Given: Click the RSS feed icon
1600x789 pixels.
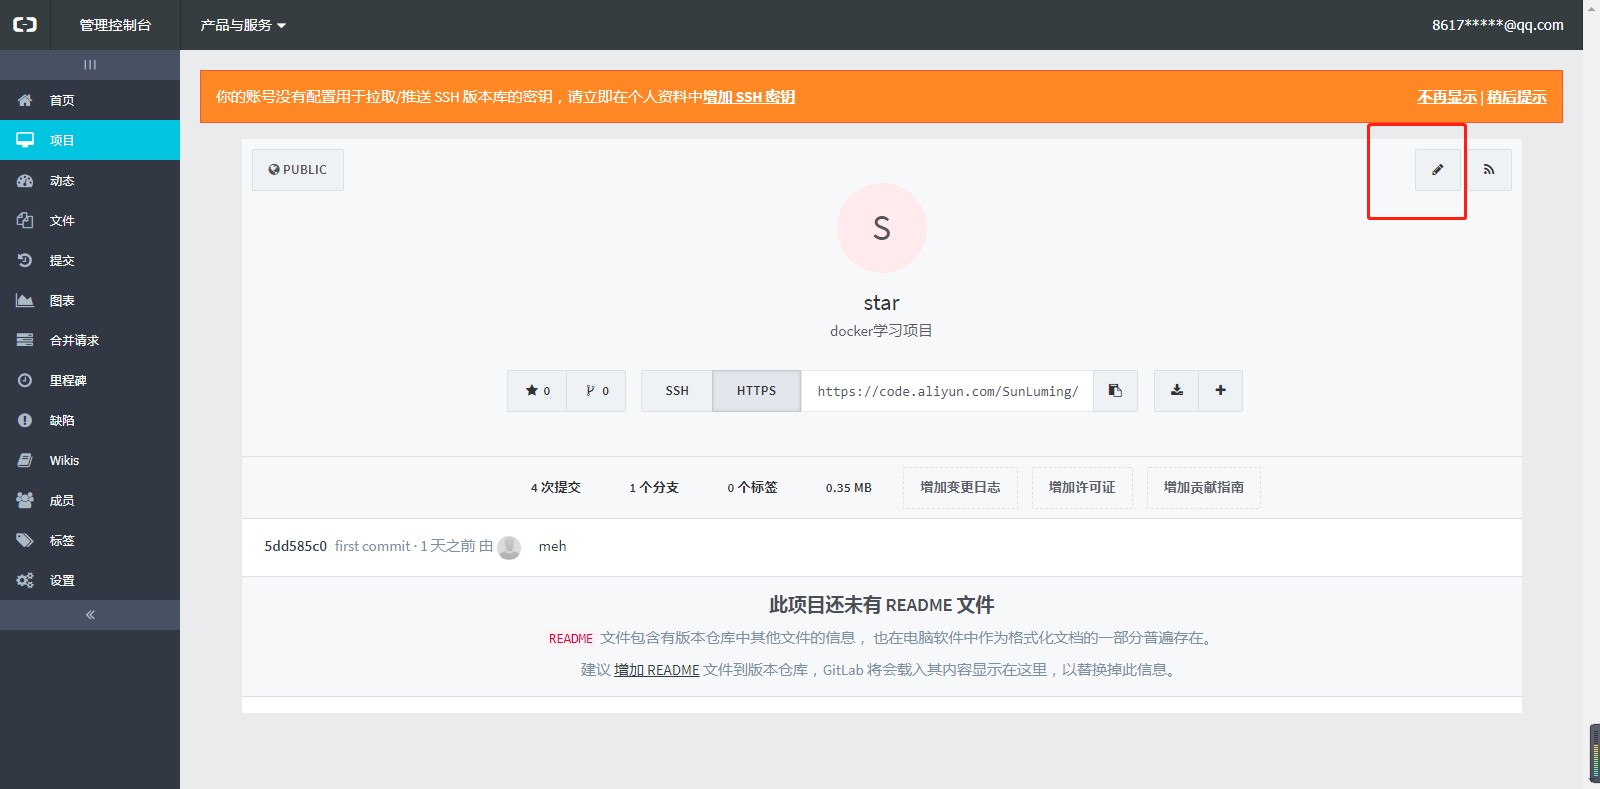Looking at the screenshot, I should point(1489,170).
